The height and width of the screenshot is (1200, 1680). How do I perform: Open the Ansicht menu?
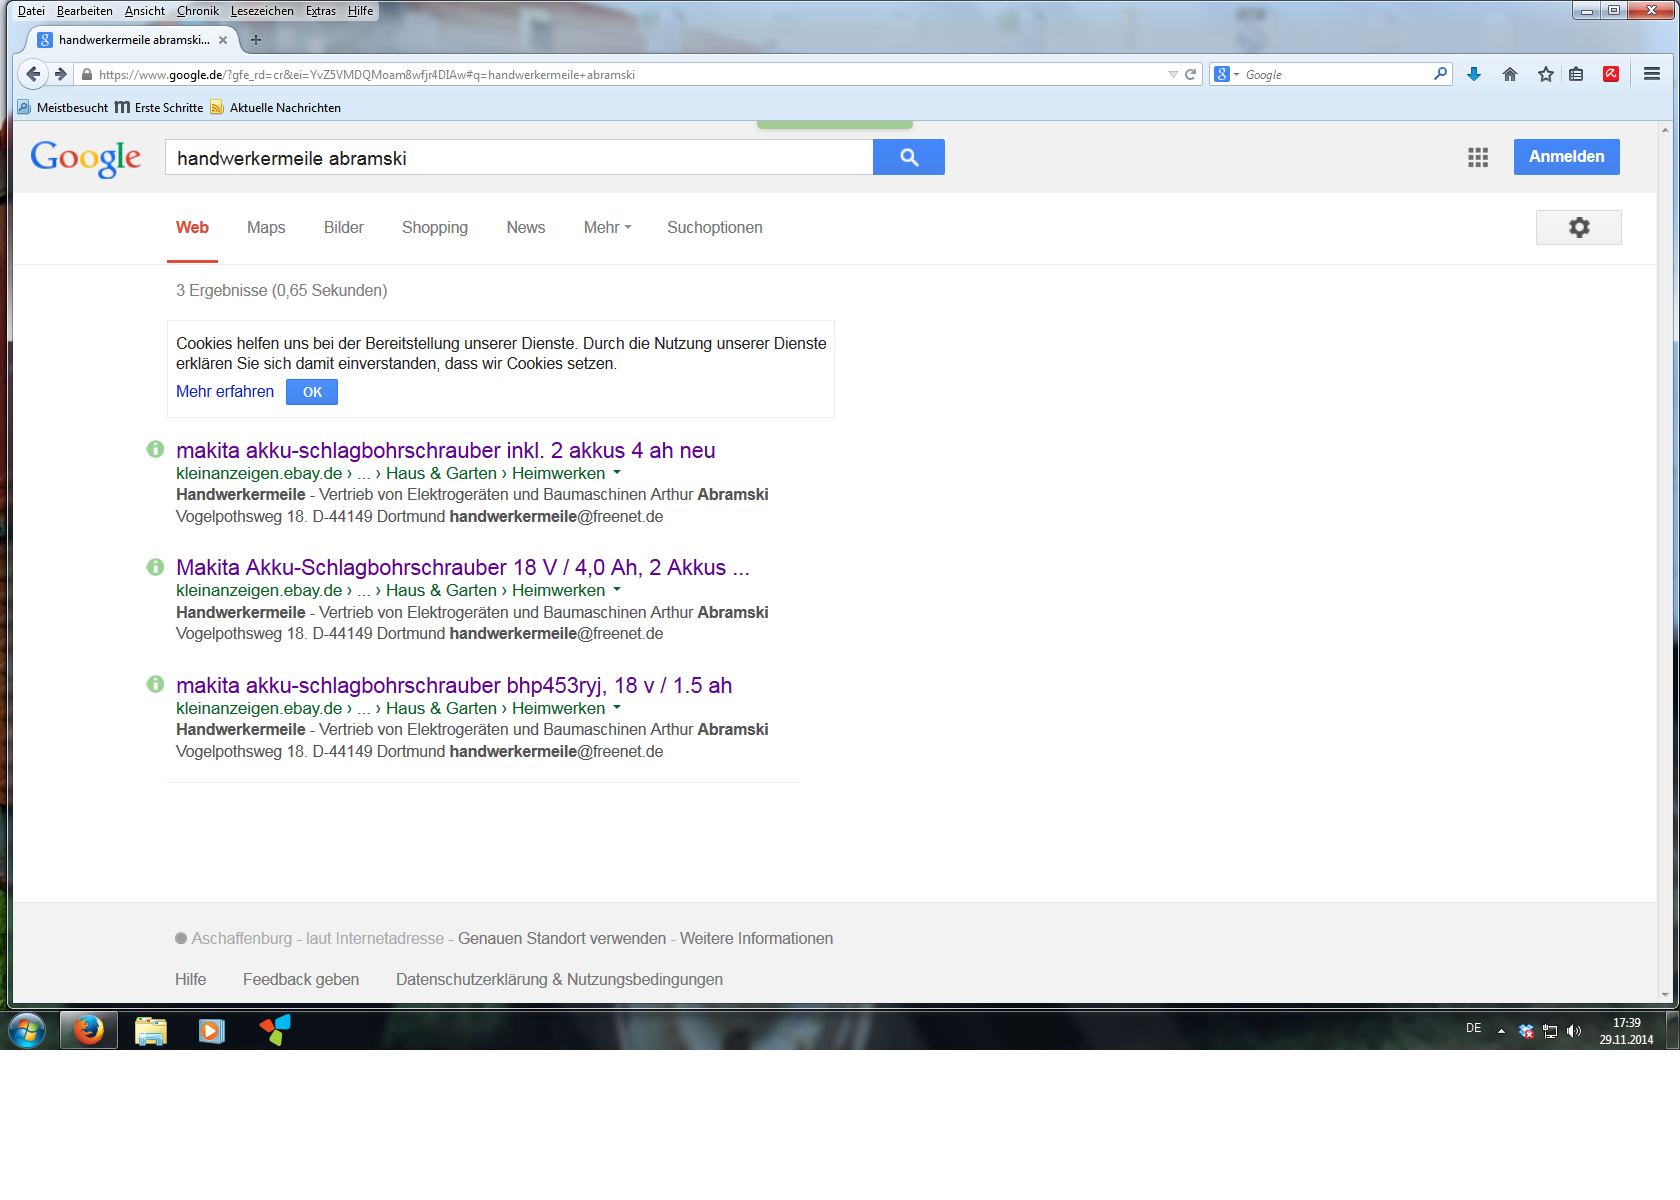tap(145, 11)
